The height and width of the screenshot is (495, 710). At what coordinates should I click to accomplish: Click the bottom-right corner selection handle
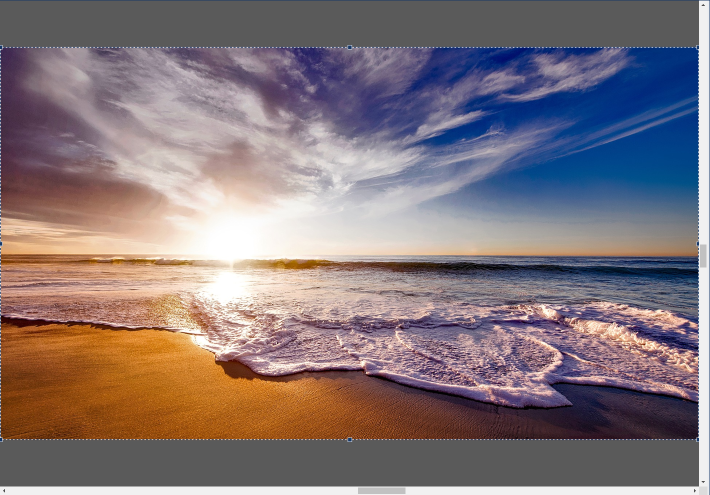point(697,439)
